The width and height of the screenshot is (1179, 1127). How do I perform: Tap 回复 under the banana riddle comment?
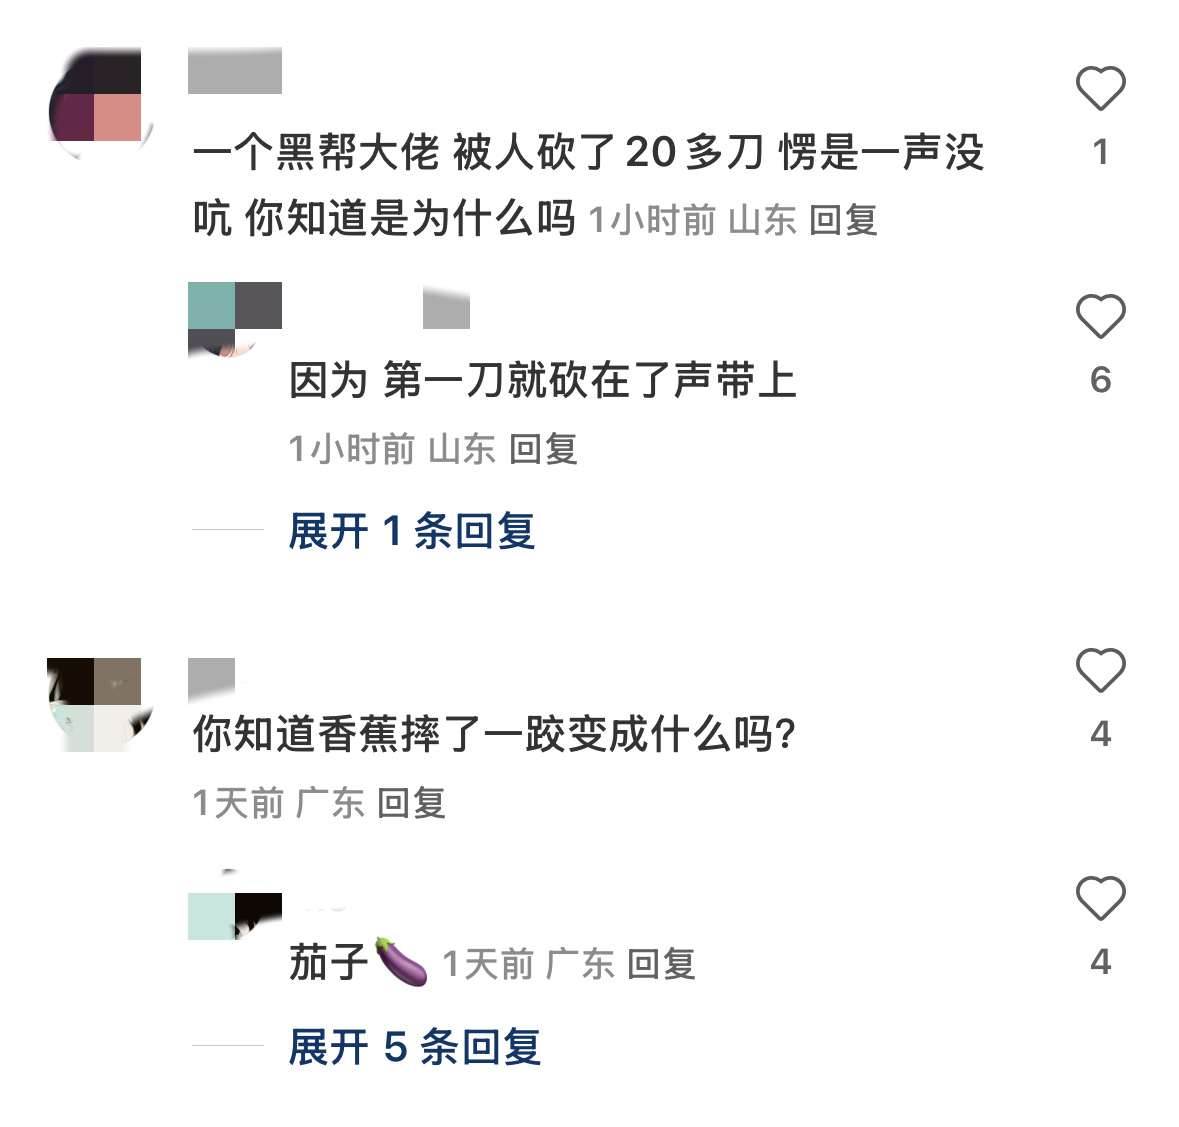point(411,803)
